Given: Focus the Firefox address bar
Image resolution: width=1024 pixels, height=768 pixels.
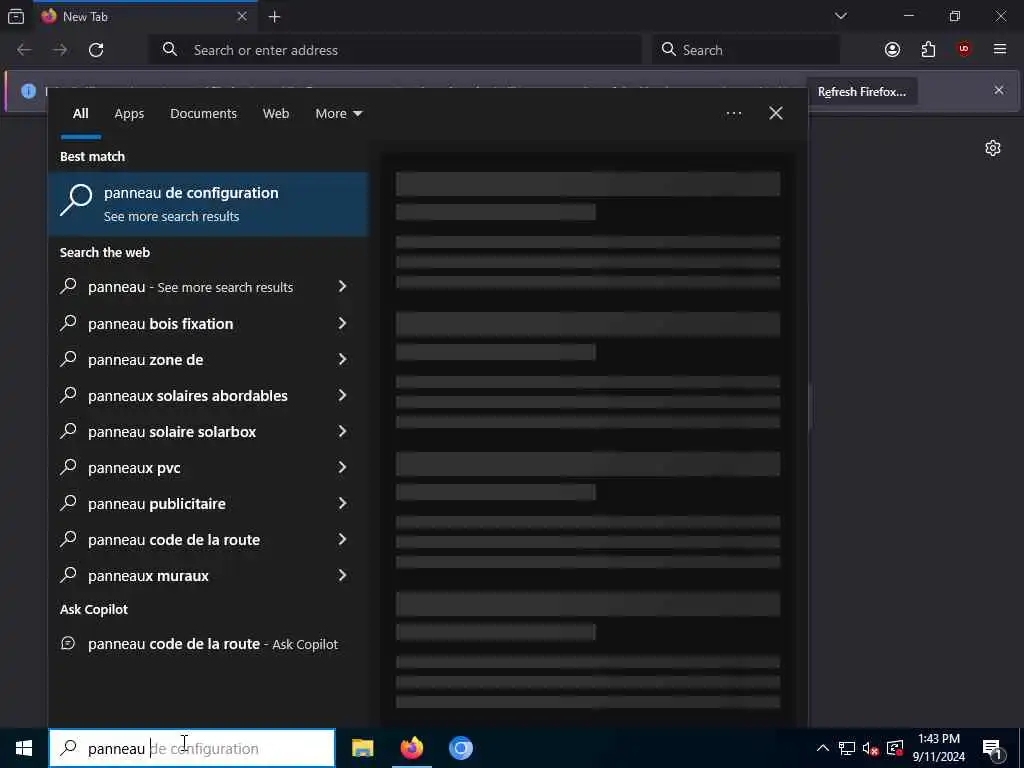Looking at the screenshot, I should pyautogui.click(x=396, y=50).
